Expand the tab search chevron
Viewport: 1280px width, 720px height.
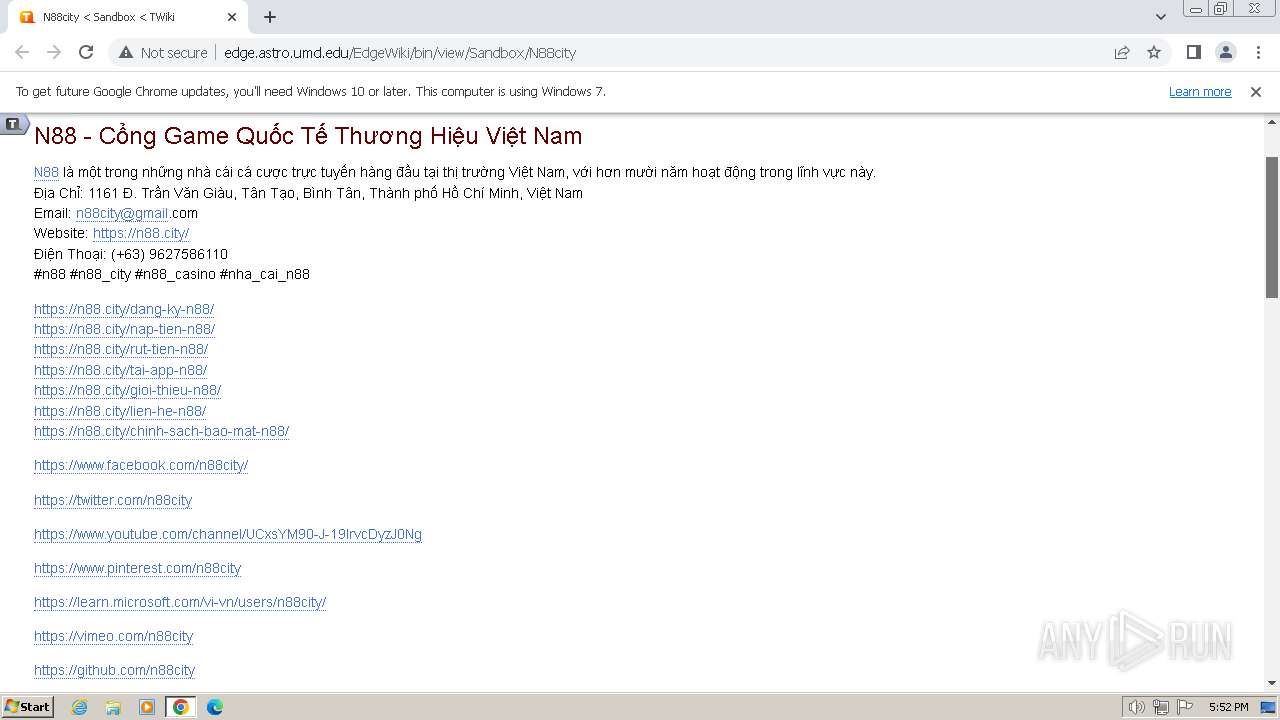click(x=1160, y=17)
